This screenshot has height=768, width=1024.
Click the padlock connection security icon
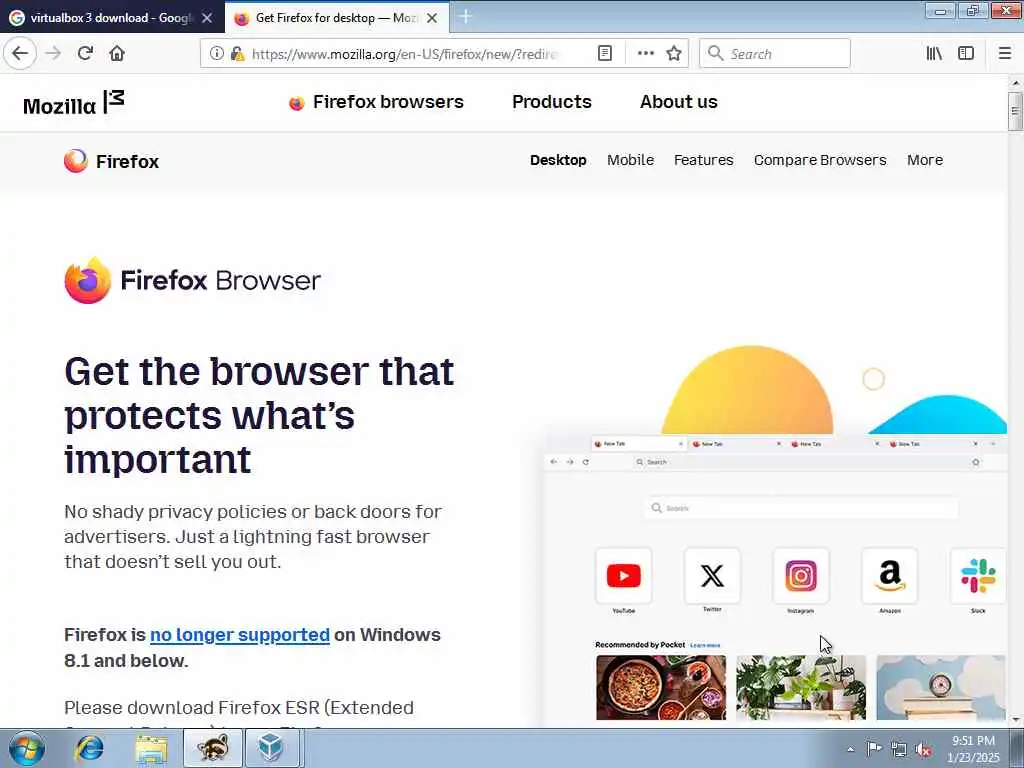(238, 54)
